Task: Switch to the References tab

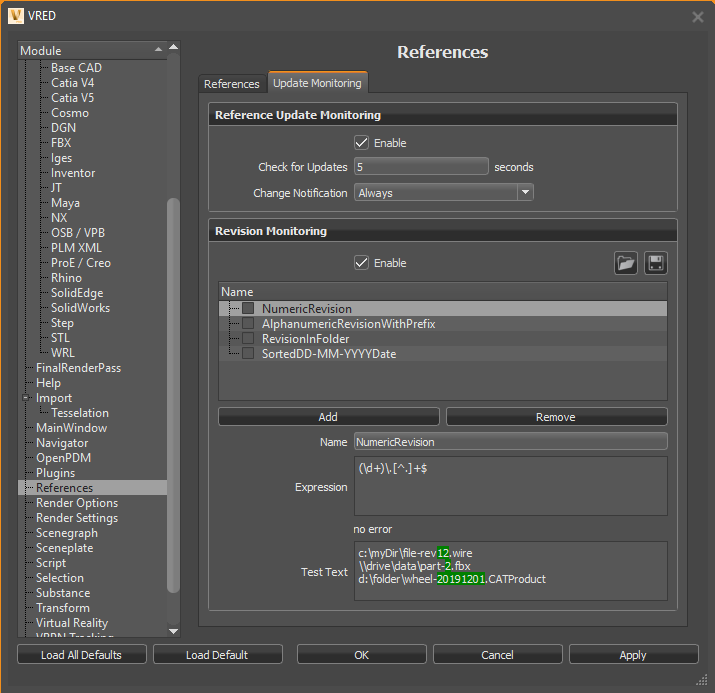Action: point(232,84)
